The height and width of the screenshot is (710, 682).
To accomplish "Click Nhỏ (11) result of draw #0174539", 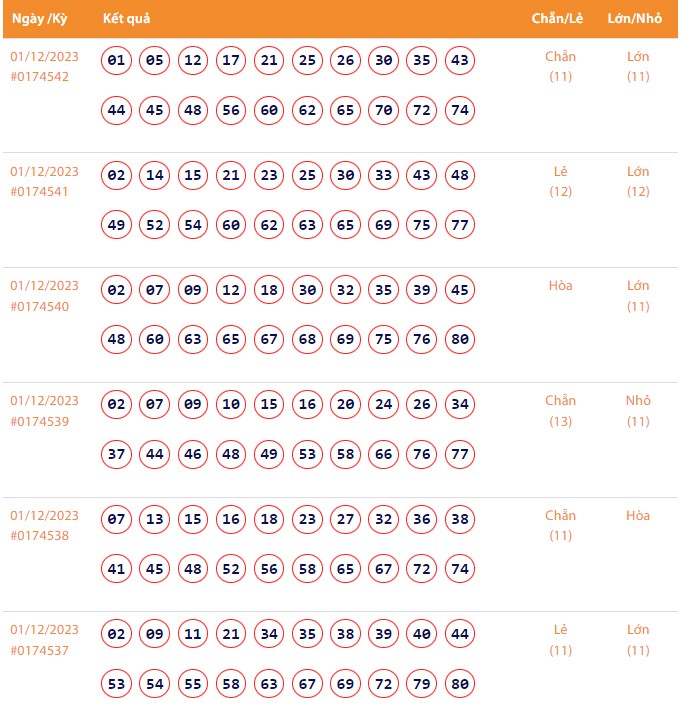I will pyautogui.click(x=638, y=411).
